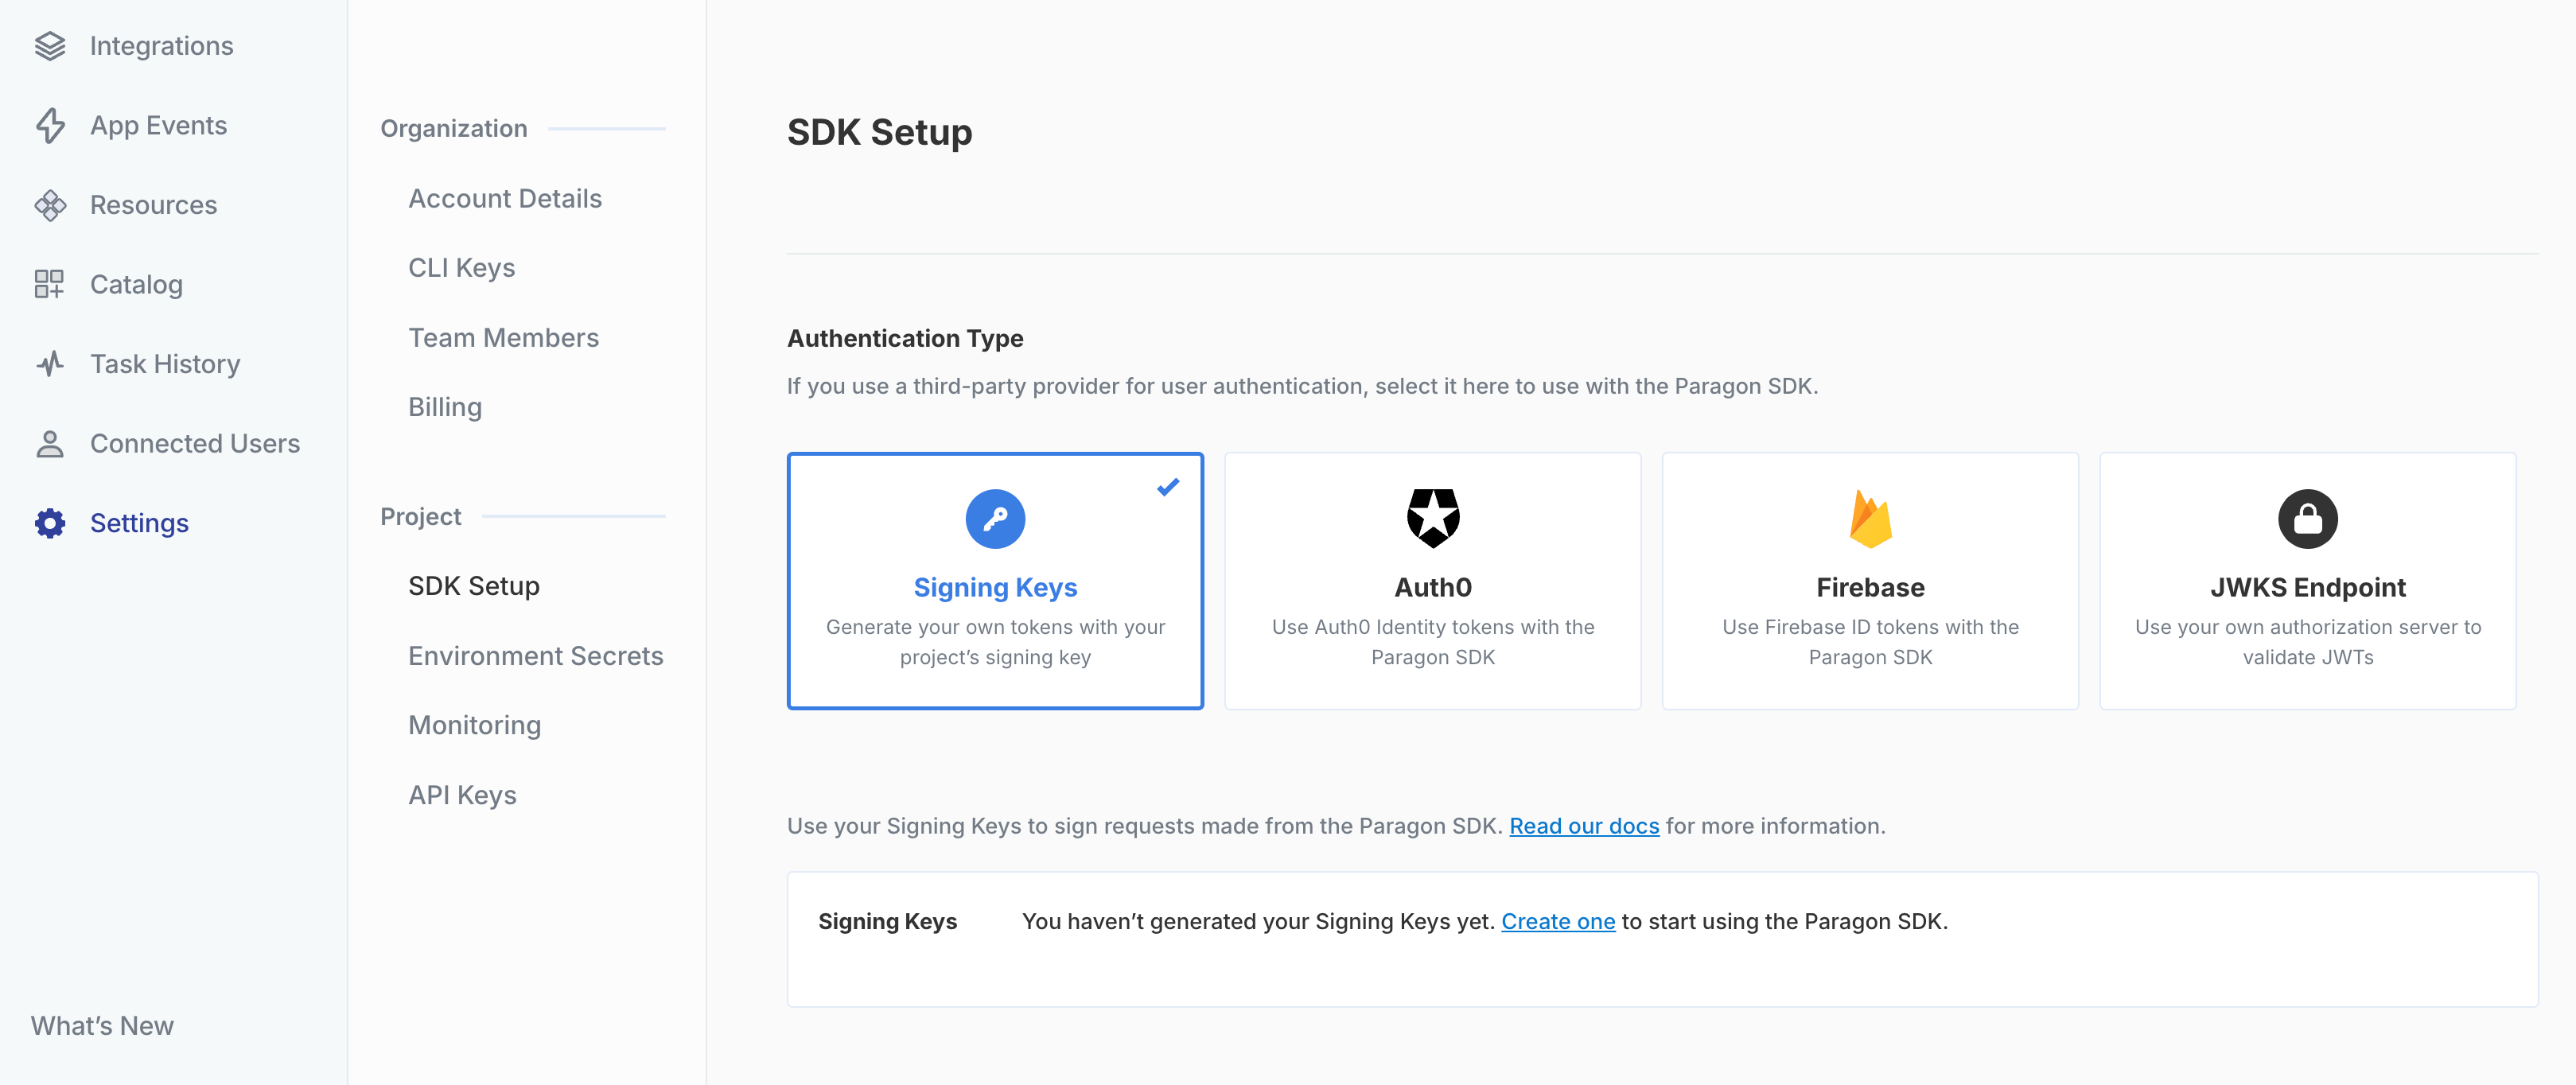Open Billing settings
Screen dimensions: 2576x1085
coord(445,407)
